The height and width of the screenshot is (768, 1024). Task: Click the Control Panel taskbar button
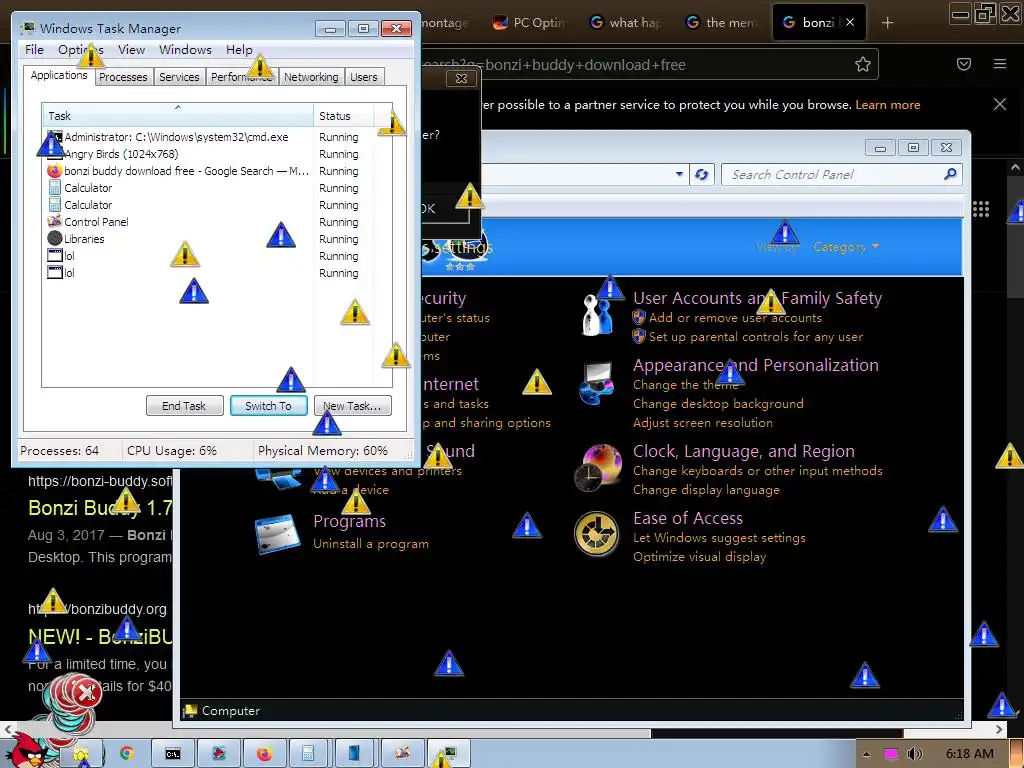pos(402,754)
